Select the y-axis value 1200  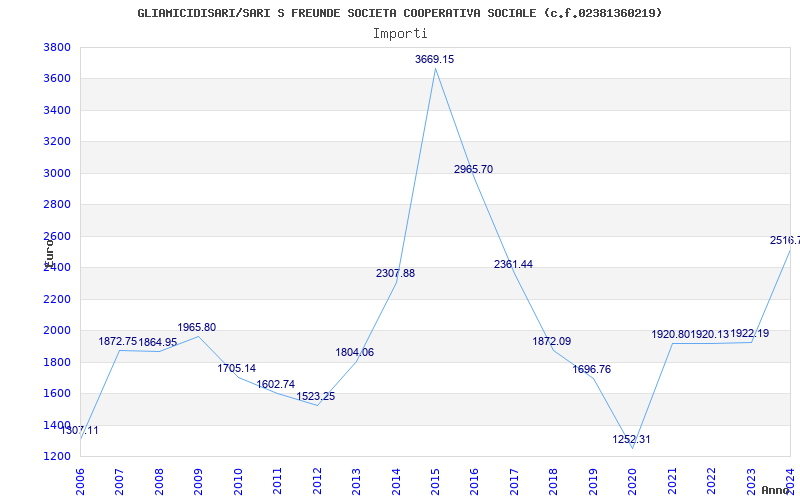57,457
